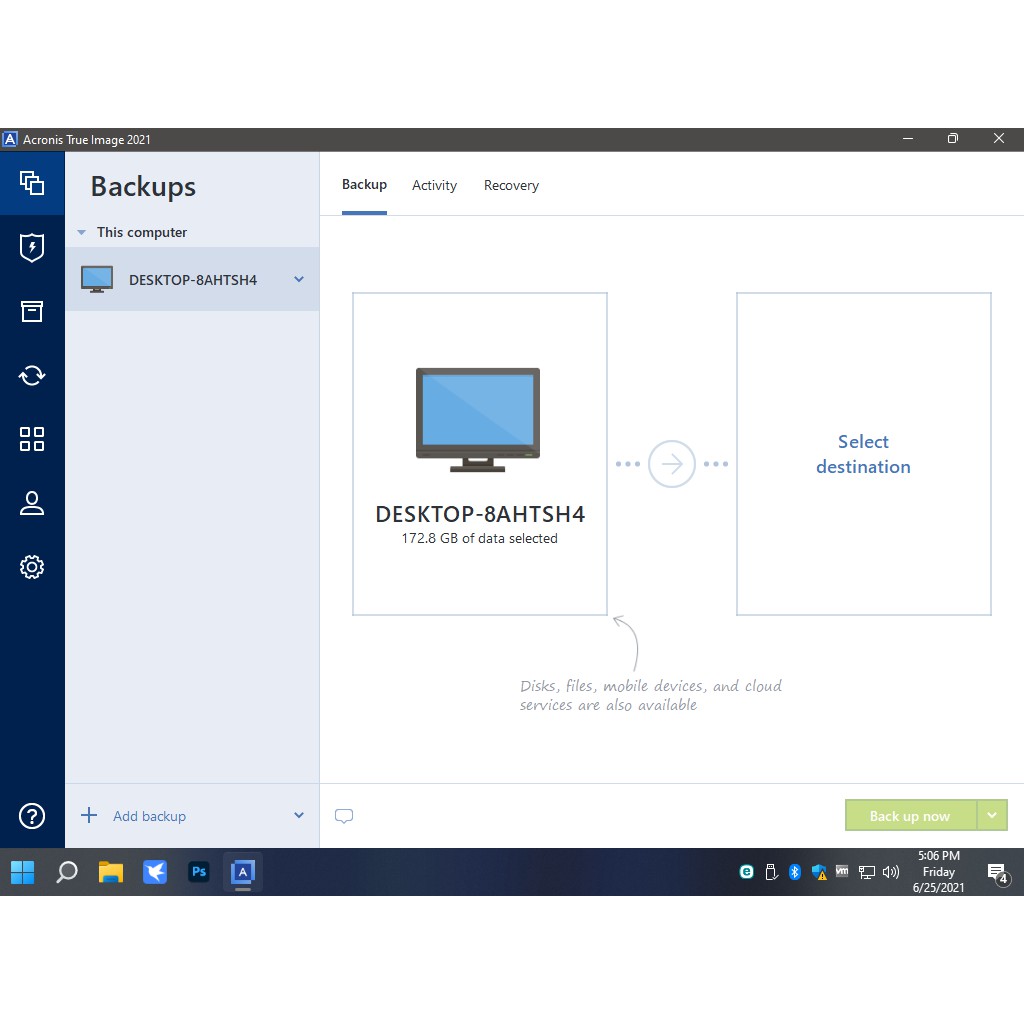This screenshot has height=1024, width=1024.
Task: Open the Archive section icon
Action: click(x=32, y=311)
